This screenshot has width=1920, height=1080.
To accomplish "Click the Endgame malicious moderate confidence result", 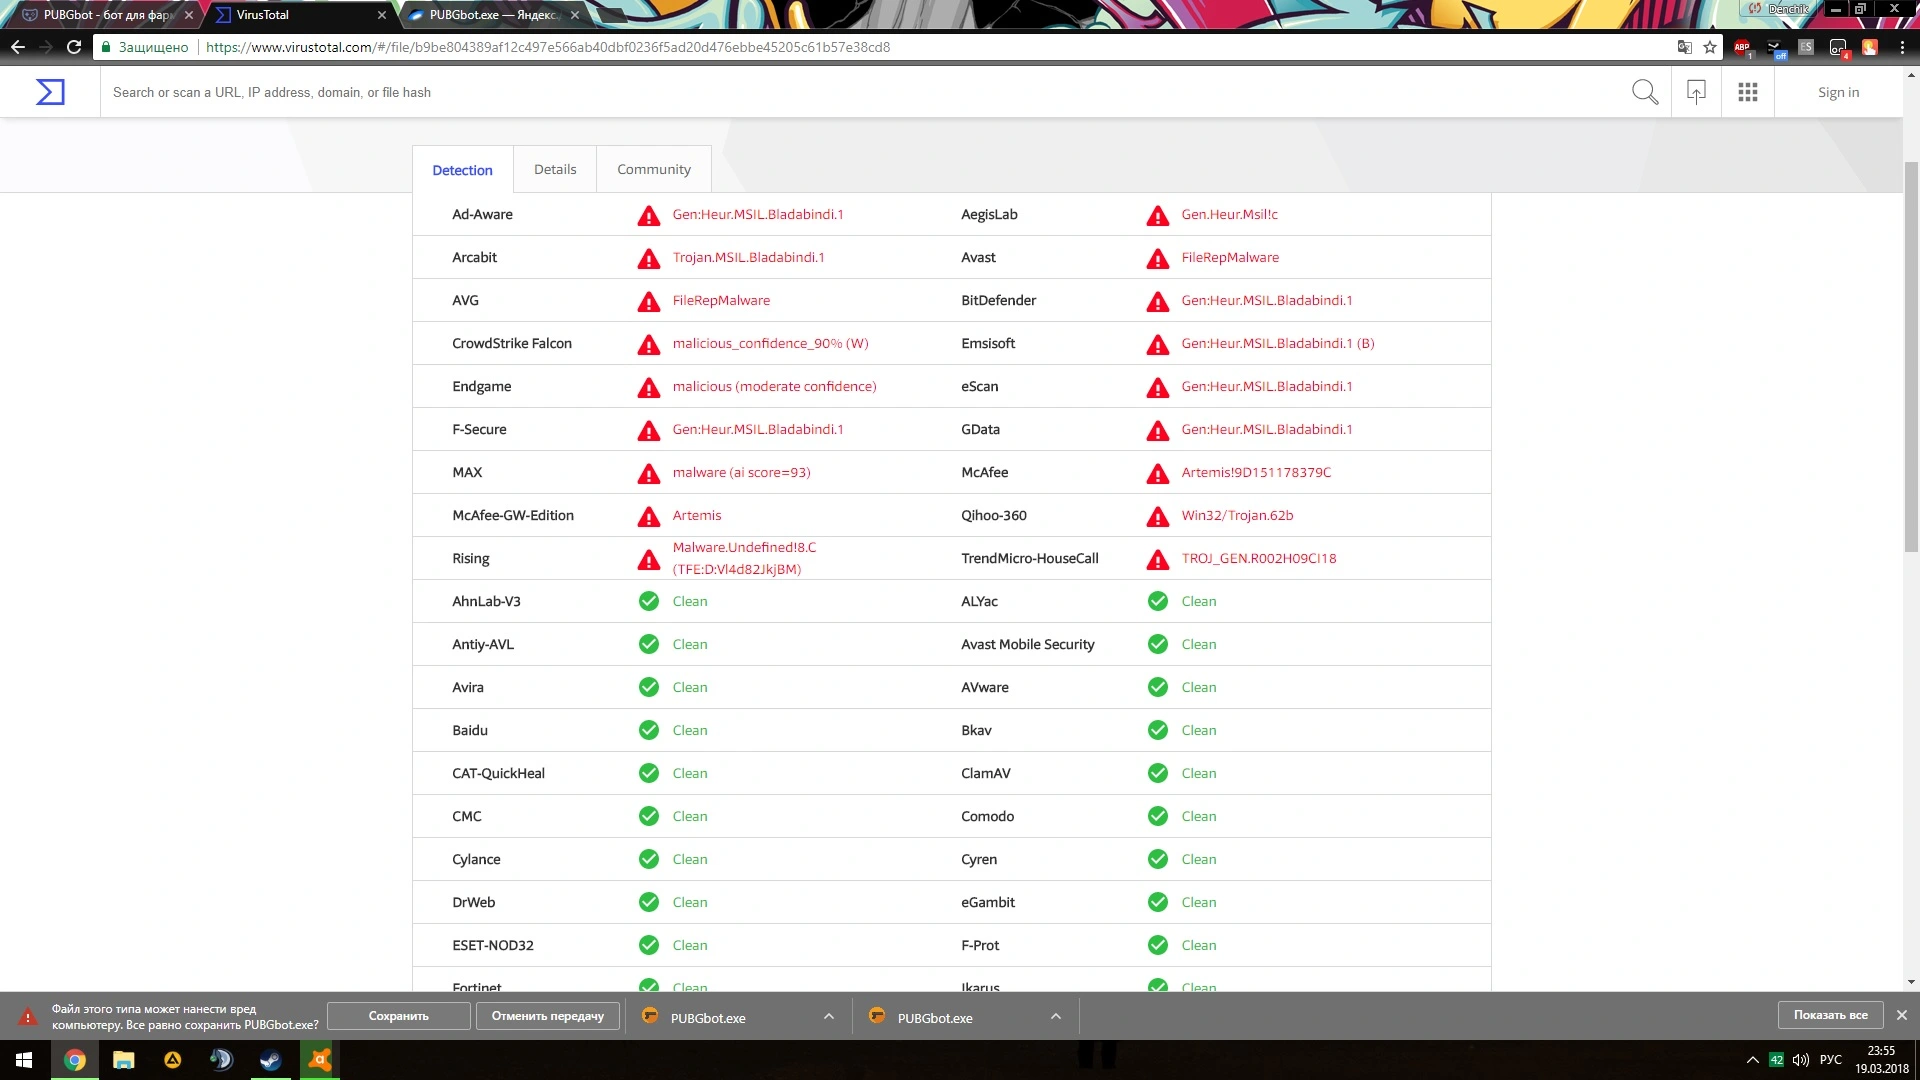I will click(x=774, y=387).
